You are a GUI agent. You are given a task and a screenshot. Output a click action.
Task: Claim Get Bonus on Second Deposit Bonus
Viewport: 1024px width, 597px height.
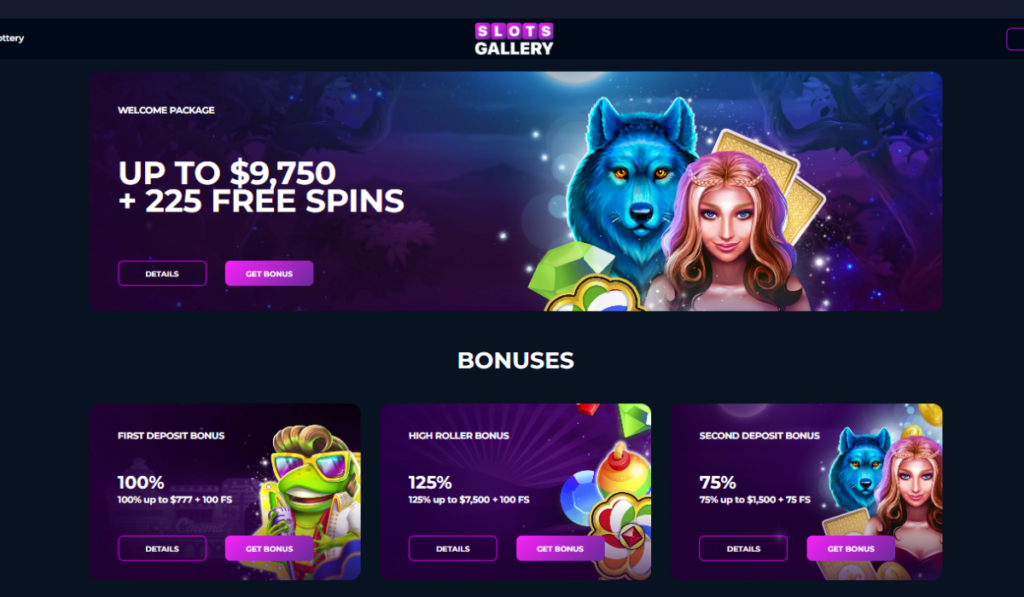click(x=850, y=549)
